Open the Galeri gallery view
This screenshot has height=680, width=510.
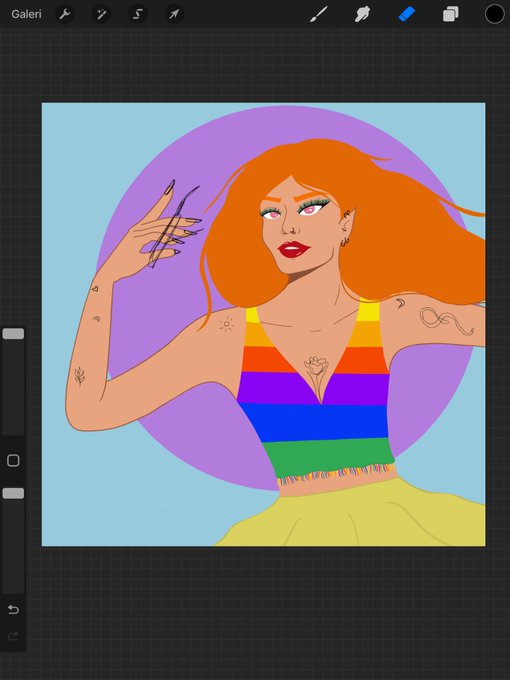[x=26, y=14]
